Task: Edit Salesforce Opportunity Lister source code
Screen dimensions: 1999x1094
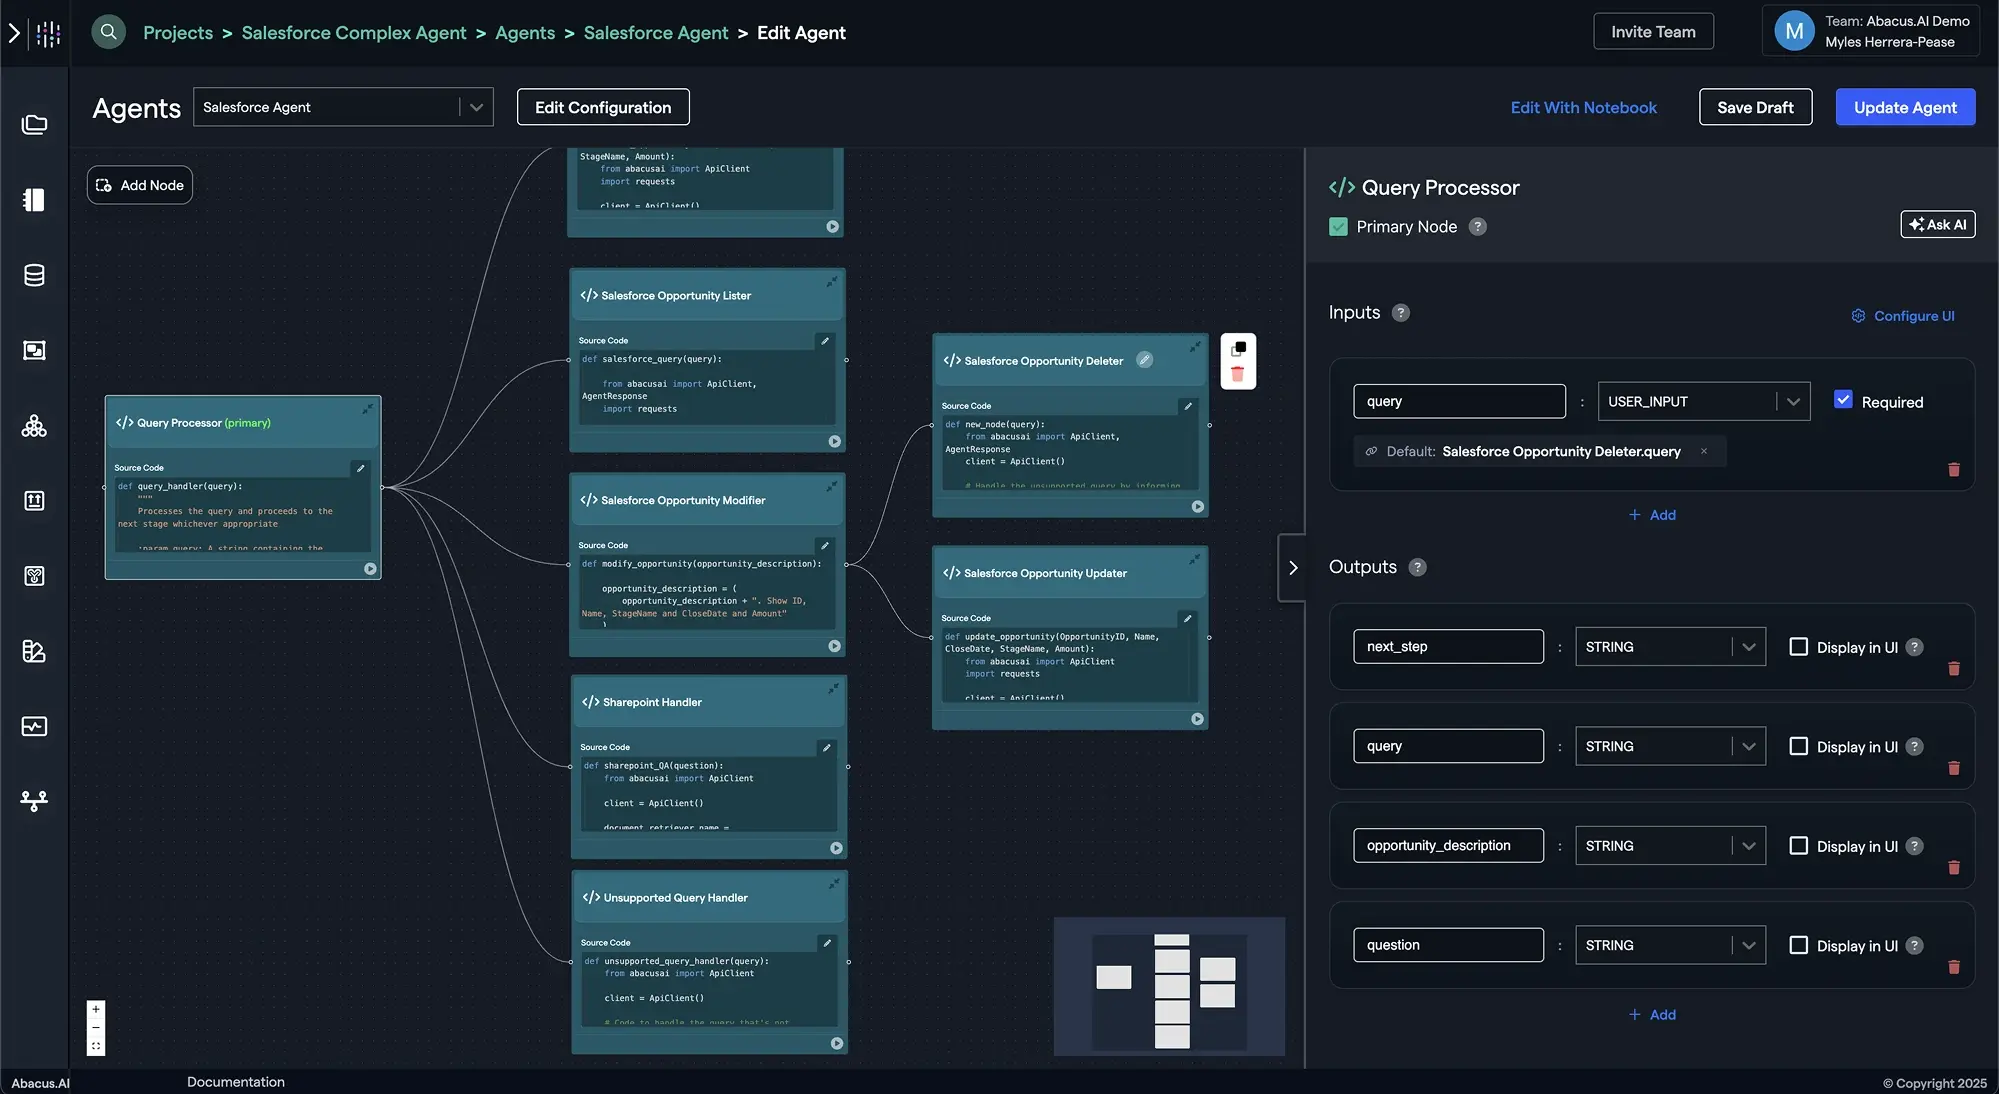Action: pyautogui.click(x=825, y=341)
